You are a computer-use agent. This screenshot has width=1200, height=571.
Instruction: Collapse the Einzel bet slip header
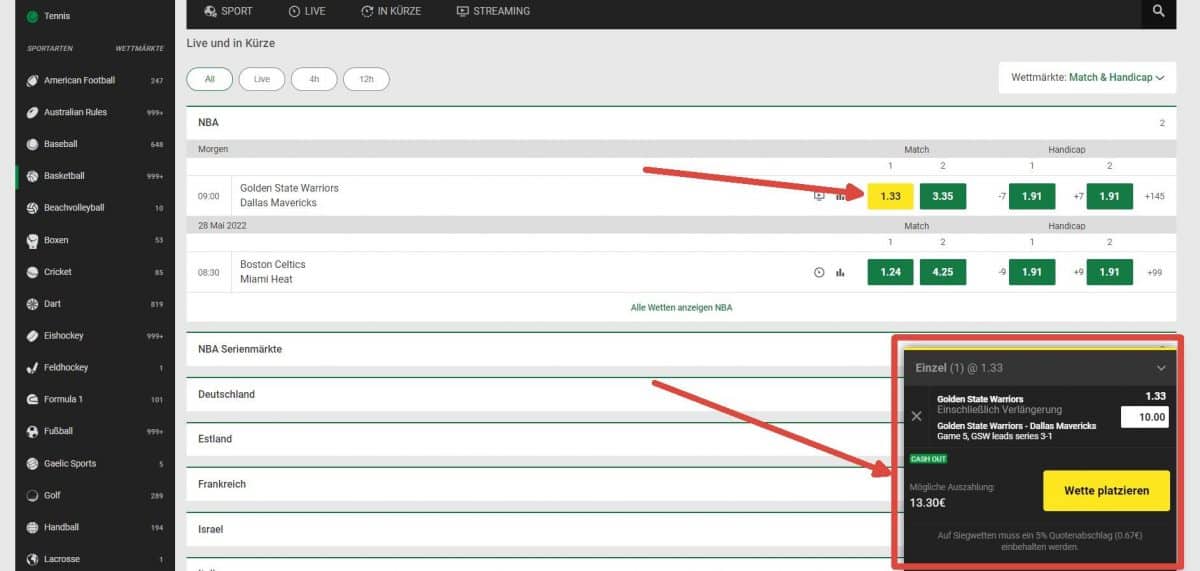coord(1160,368)
